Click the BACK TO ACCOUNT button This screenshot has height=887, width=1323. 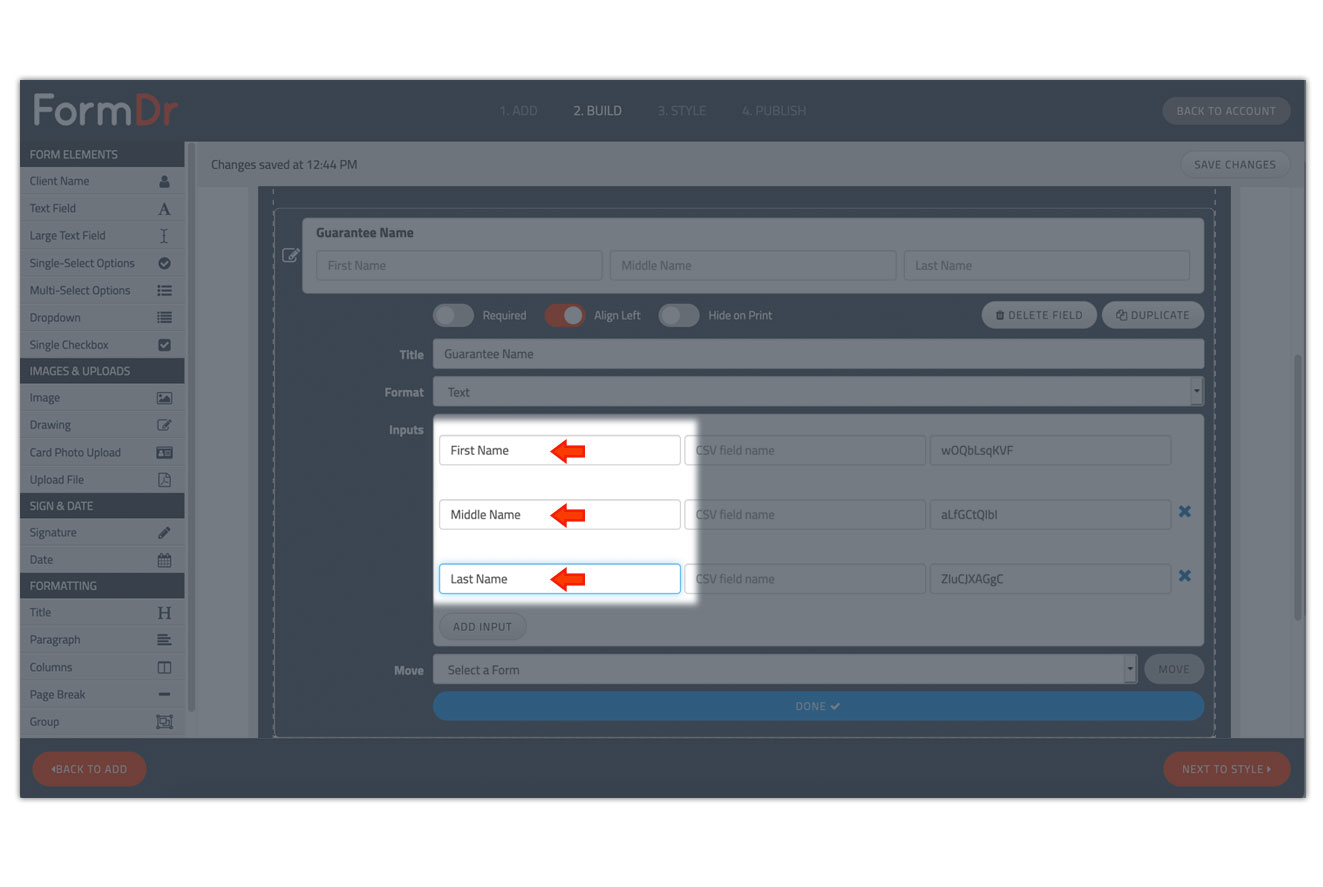[x=1226, y=111]
